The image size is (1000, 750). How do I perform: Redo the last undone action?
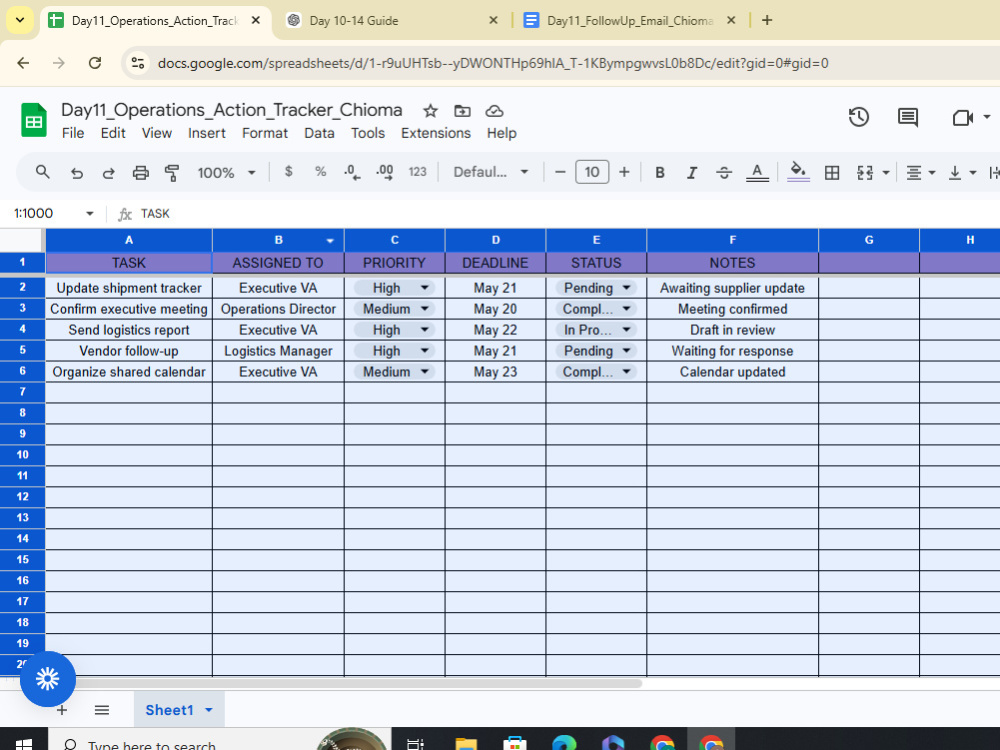(108, 172)
